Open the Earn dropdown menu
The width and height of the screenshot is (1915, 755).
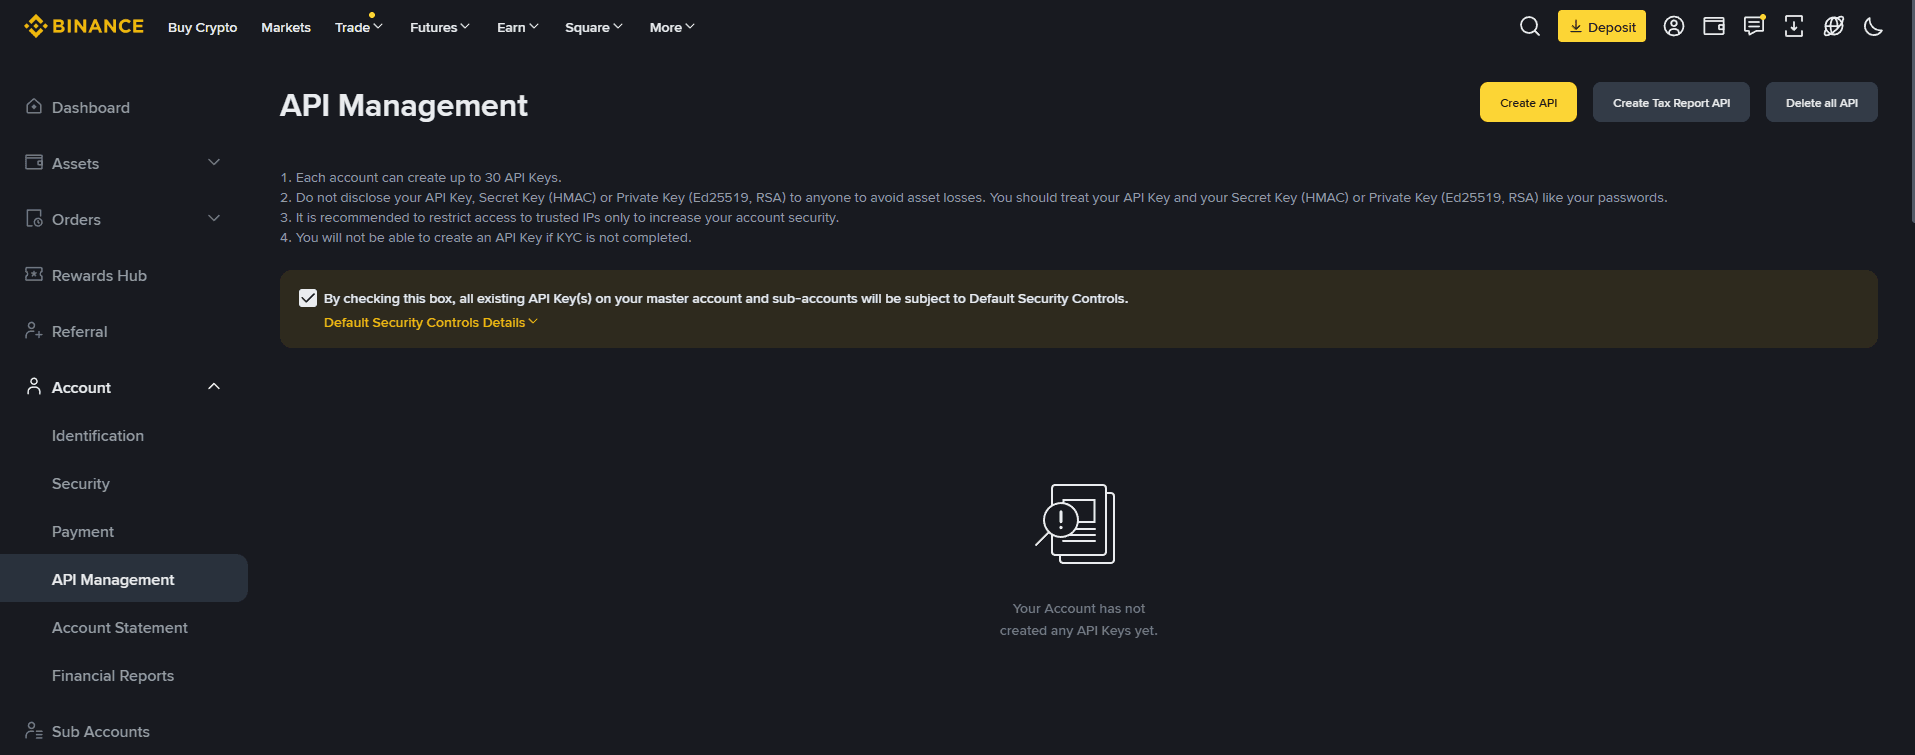tap(517, 27)
